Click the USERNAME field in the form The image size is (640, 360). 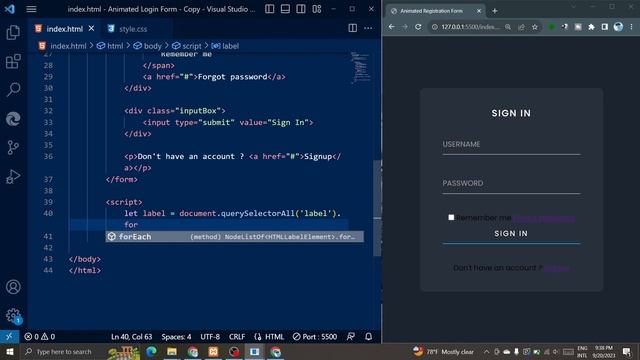[x=511, y=145]
